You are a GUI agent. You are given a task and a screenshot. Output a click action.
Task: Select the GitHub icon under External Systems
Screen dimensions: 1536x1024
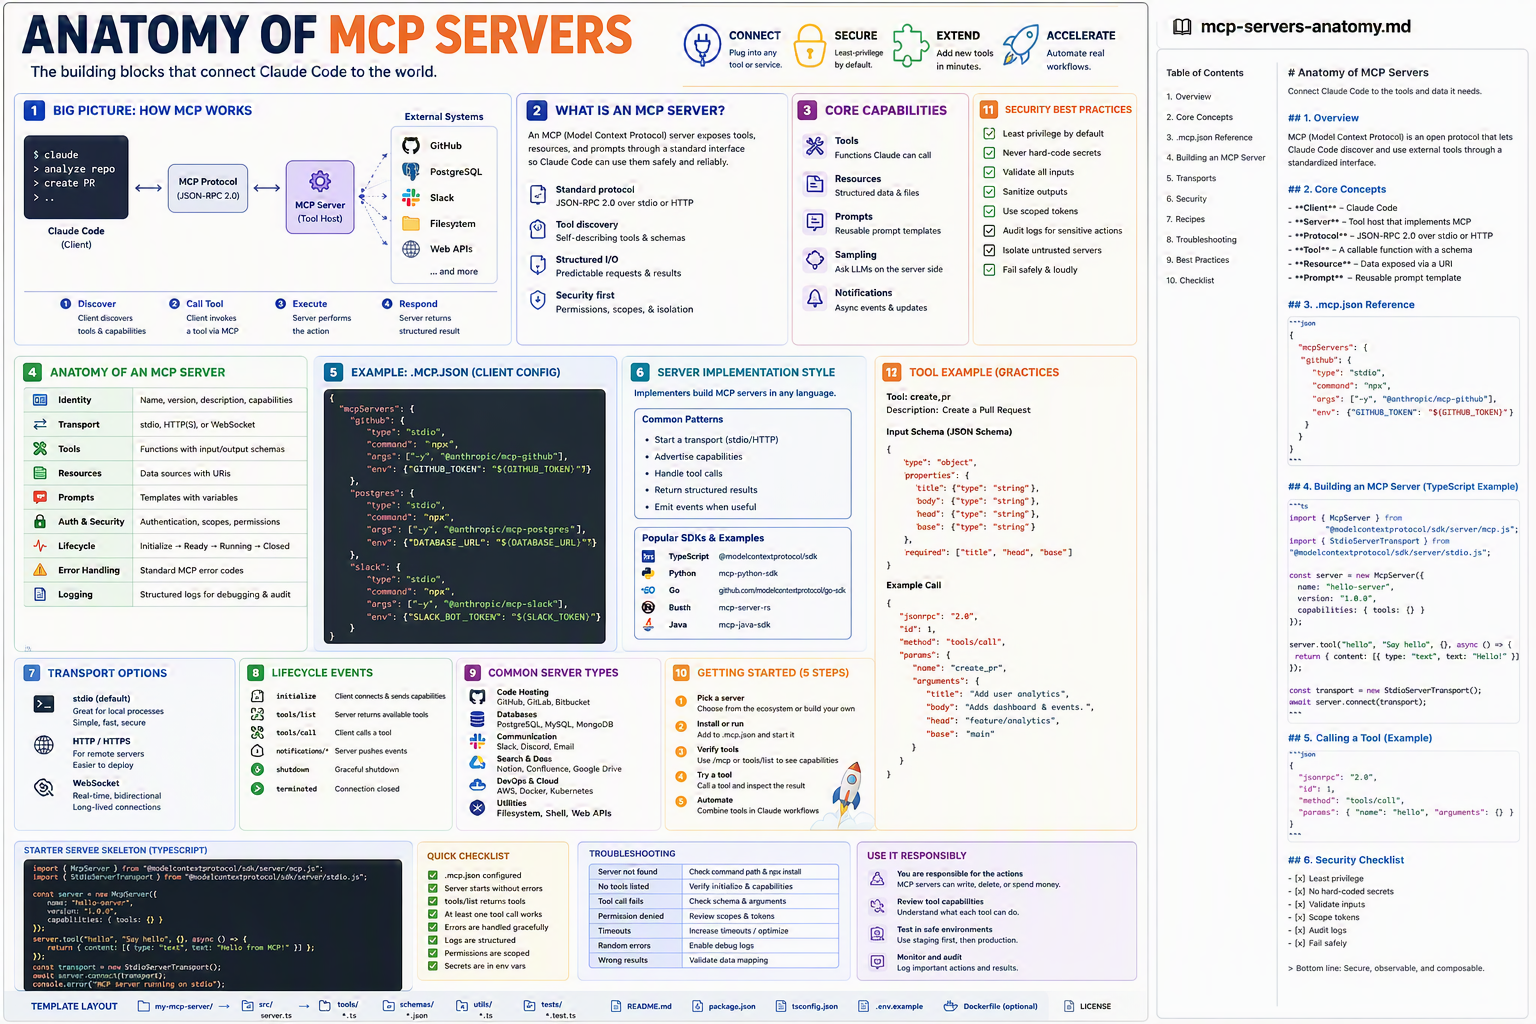(411, 146)
